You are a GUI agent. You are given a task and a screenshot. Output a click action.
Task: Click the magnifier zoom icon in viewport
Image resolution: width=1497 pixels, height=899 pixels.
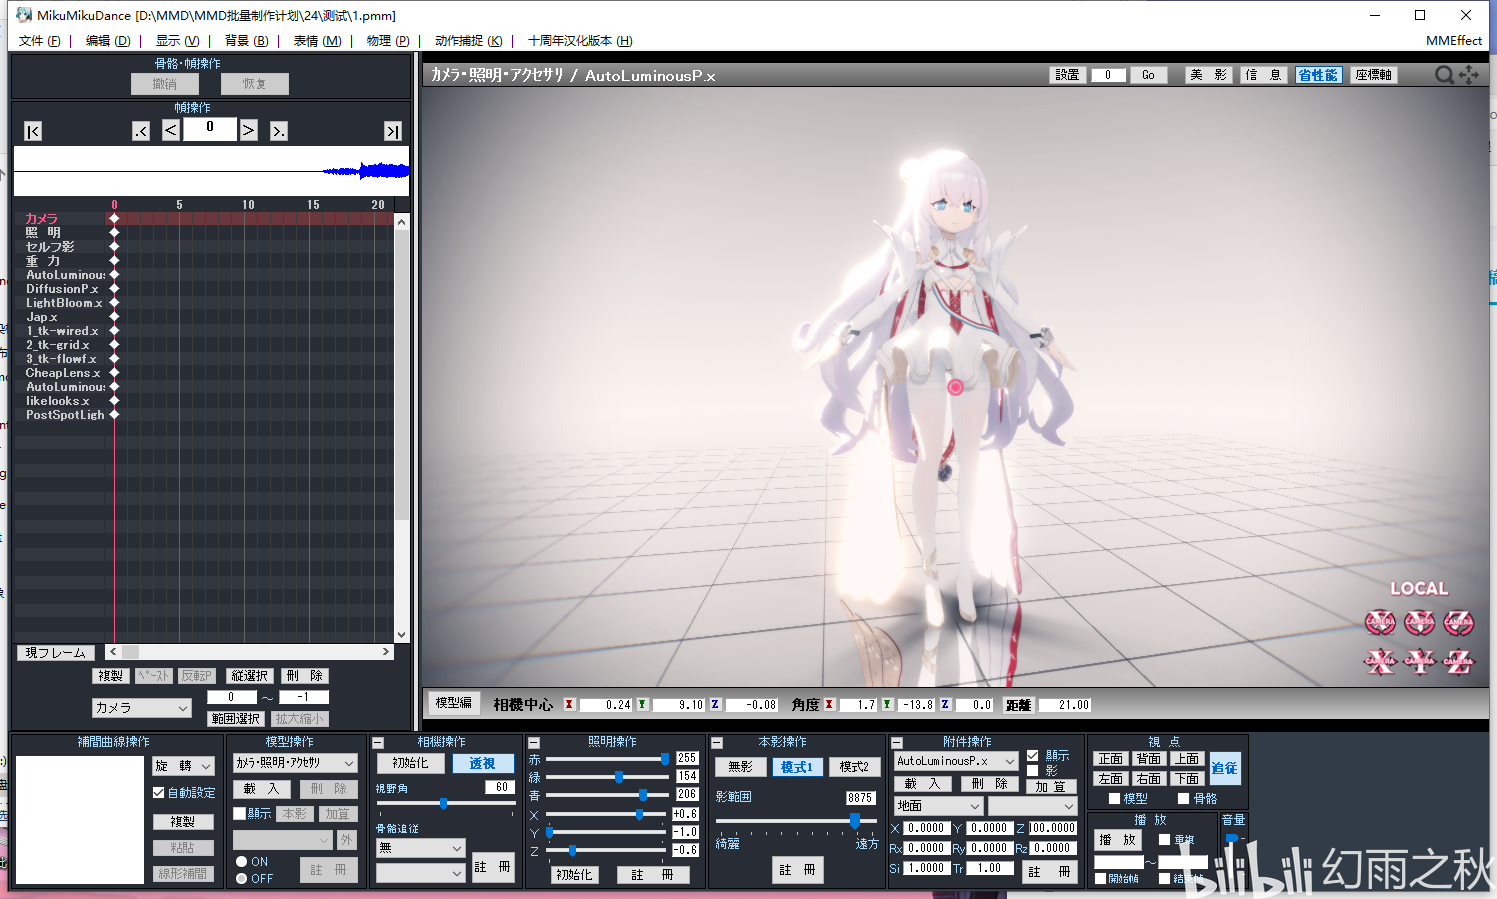1444,75
